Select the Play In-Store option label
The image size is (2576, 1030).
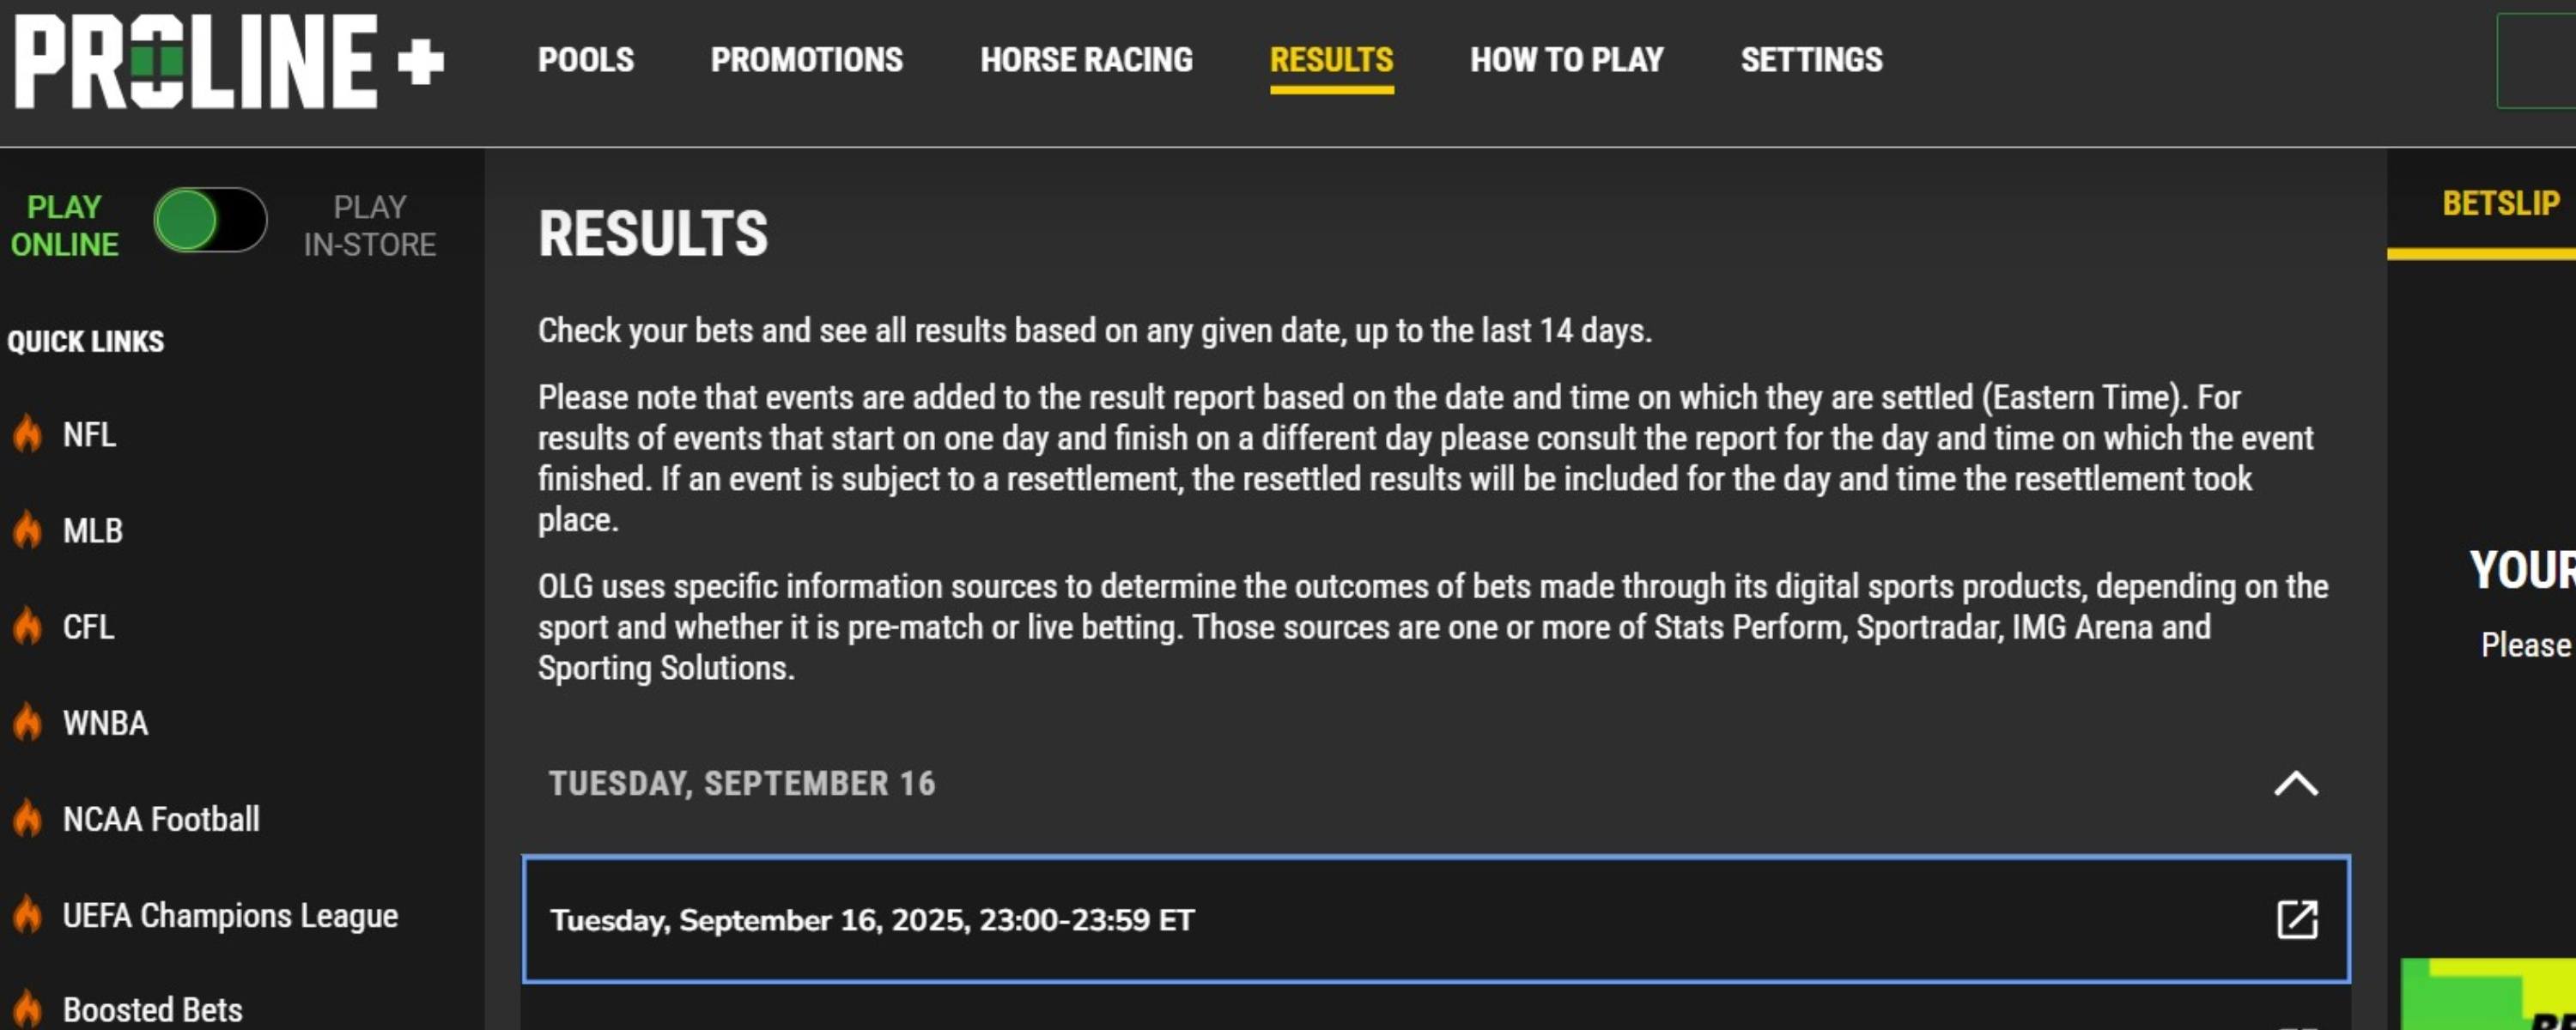pos(369,226)
